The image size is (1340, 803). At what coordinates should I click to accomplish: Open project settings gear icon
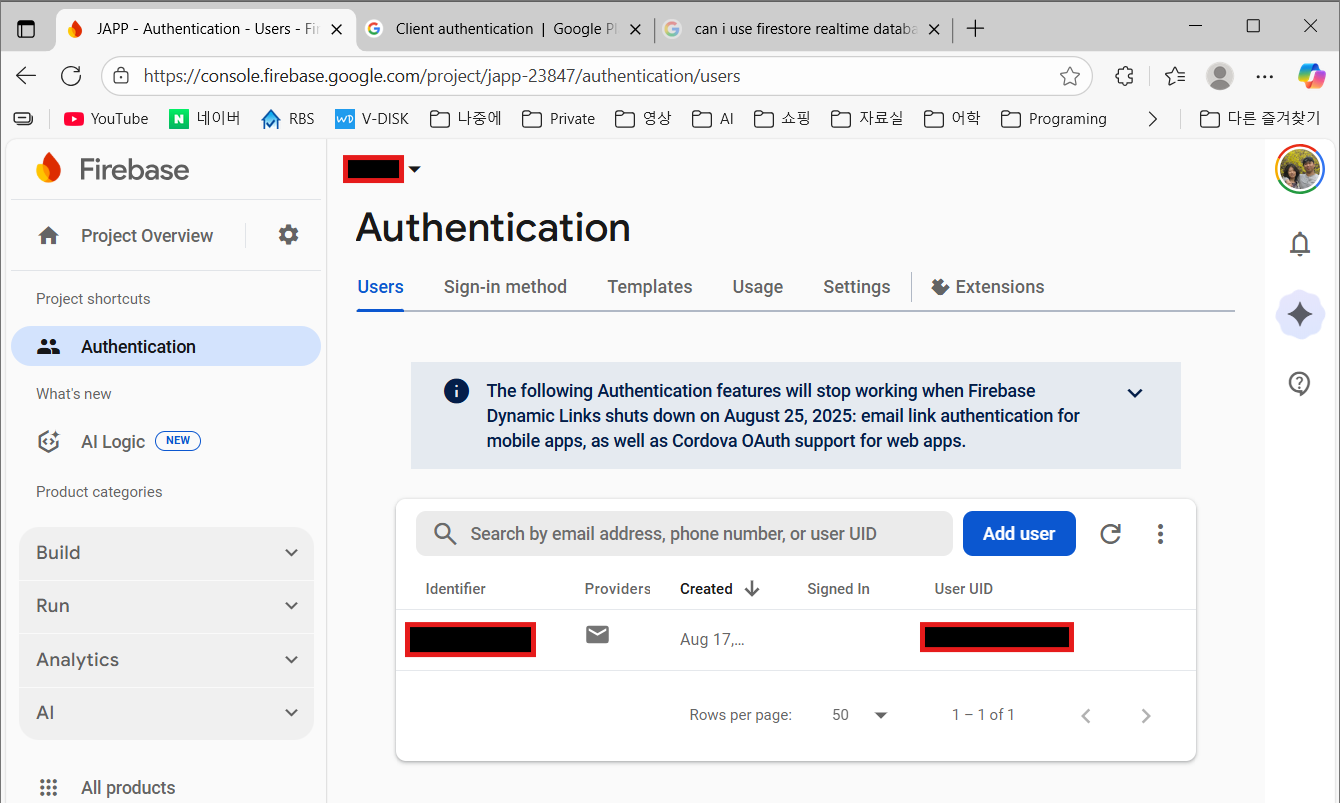click(288, 235)
